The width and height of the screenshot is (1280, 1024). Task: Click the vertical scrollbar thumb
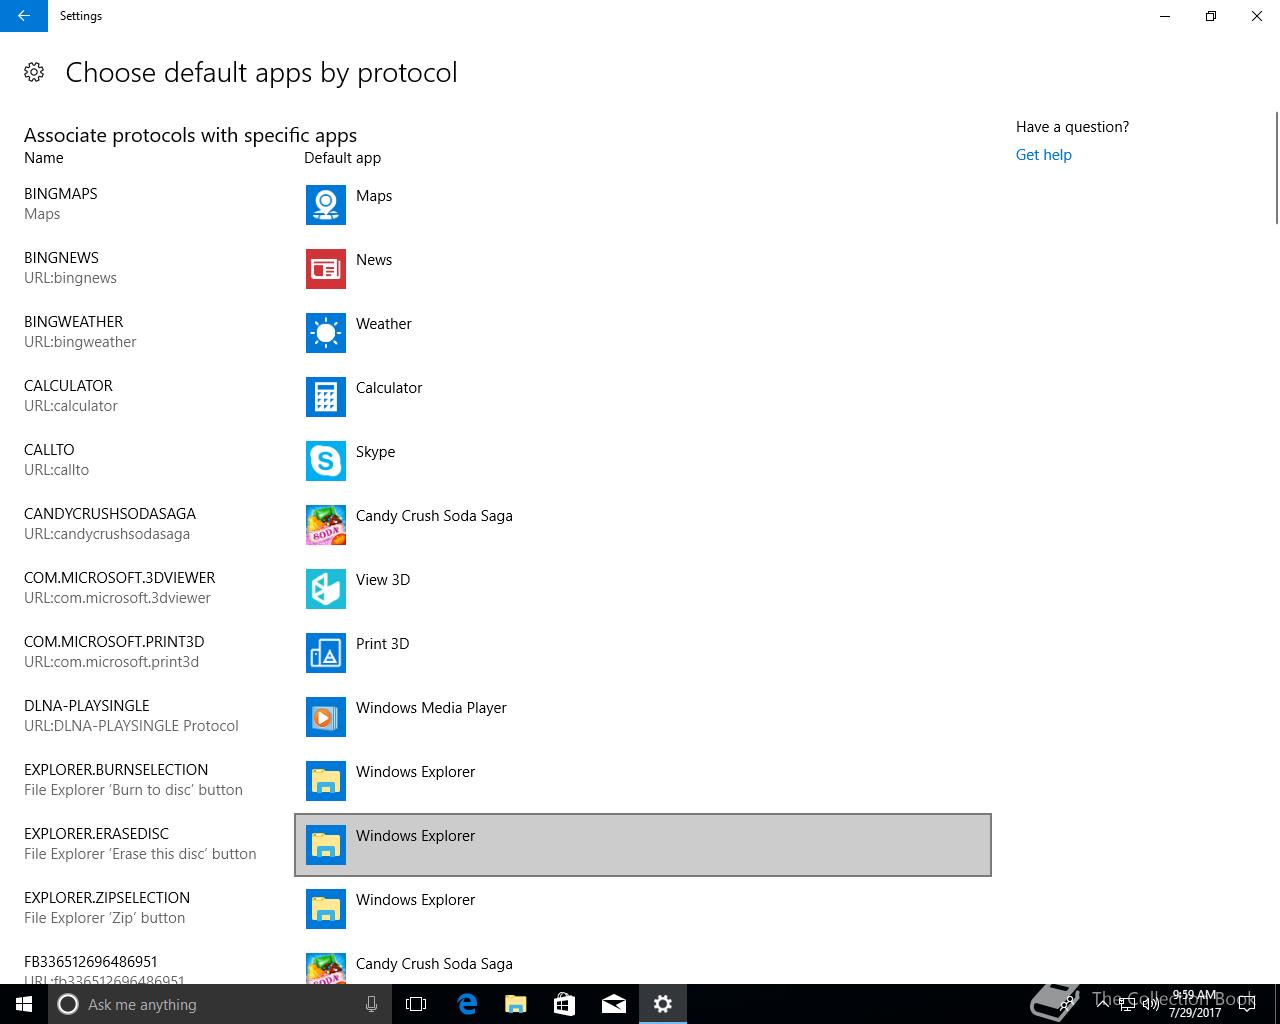pyautogui.click(x=1276, y=168)
